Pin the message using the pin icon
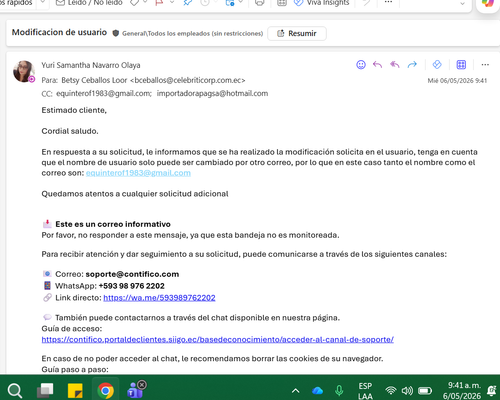 pos(188,3)
